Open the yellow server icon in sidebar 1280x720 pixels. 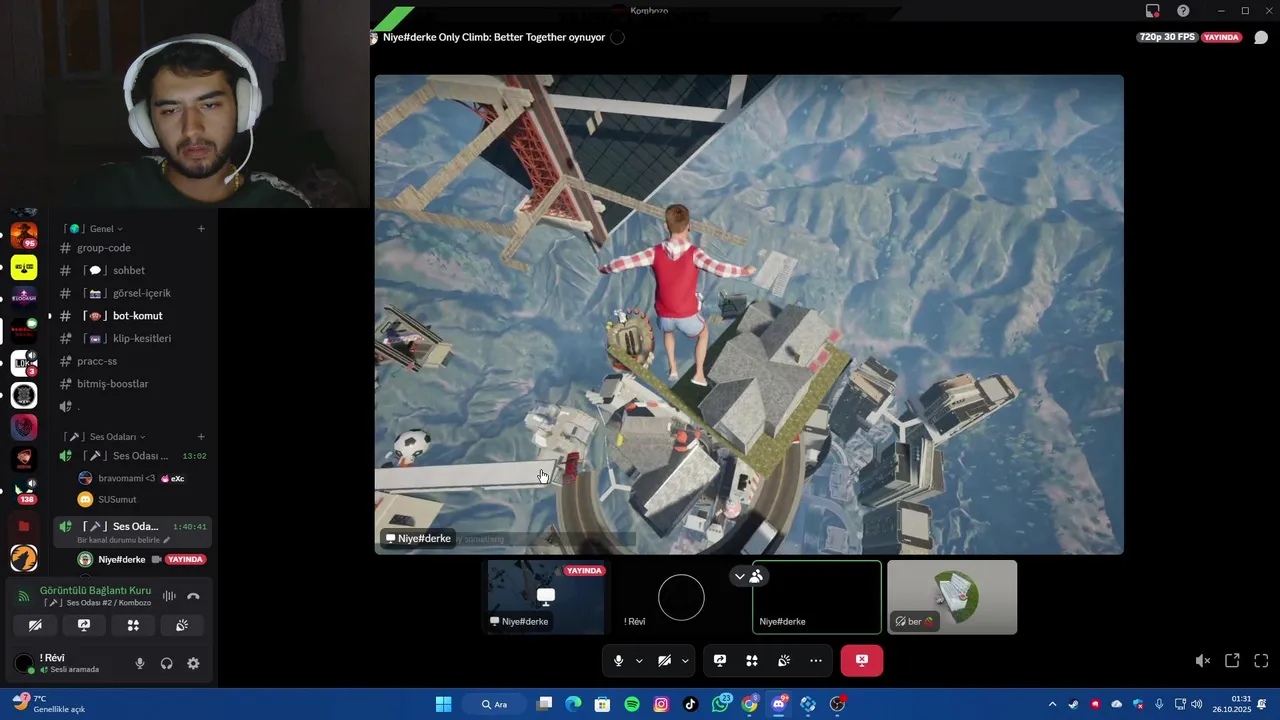click(x=24, y=267)
